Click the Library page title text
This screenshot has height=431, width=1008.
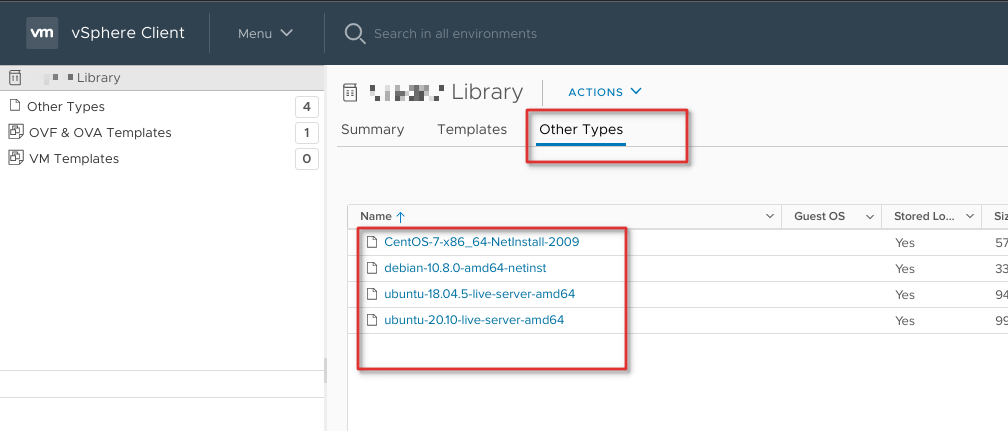pos(487,92)
